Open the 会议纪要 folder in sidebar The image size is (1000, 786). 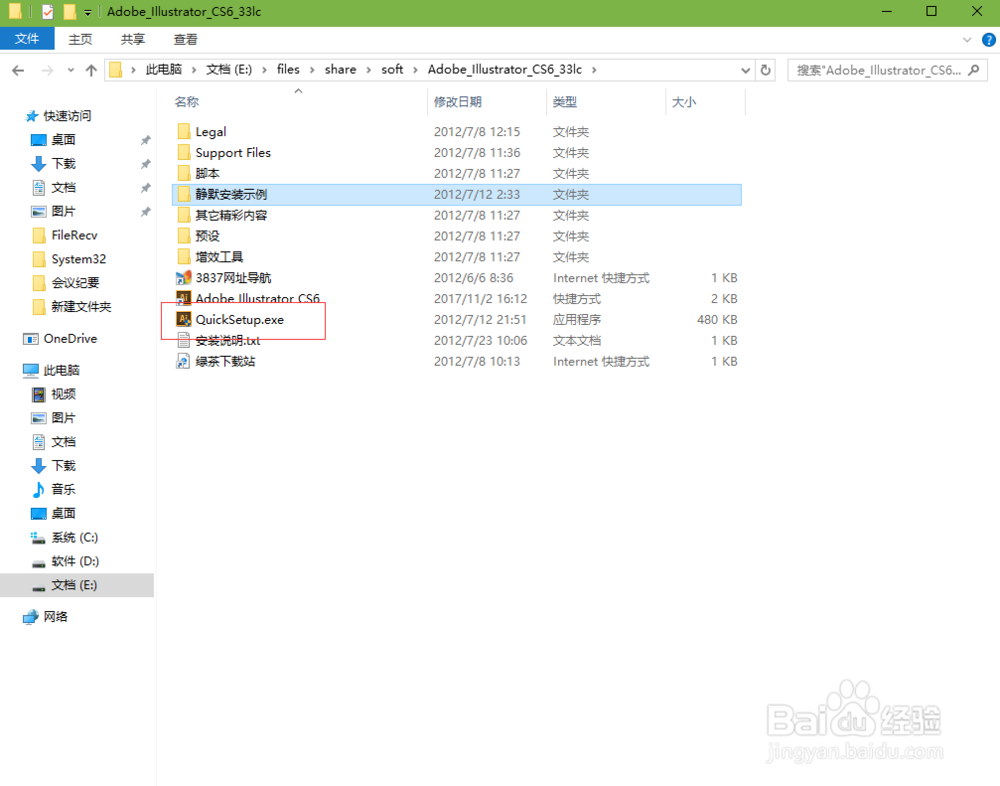pos(75,283)
